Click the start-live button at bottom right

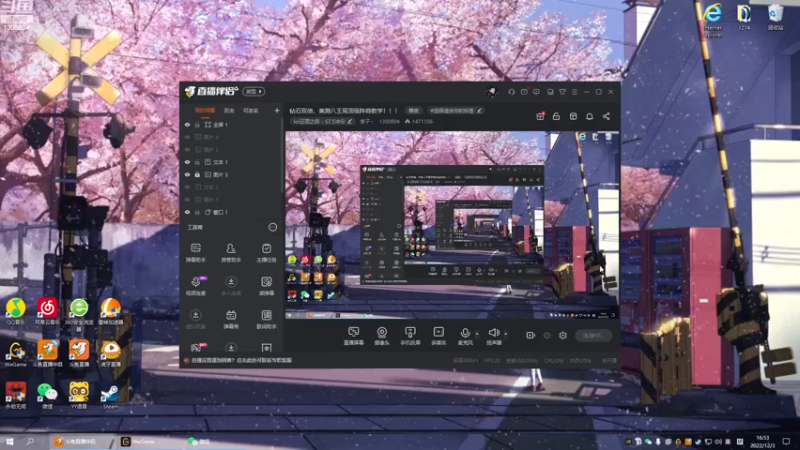coord(593,335)
